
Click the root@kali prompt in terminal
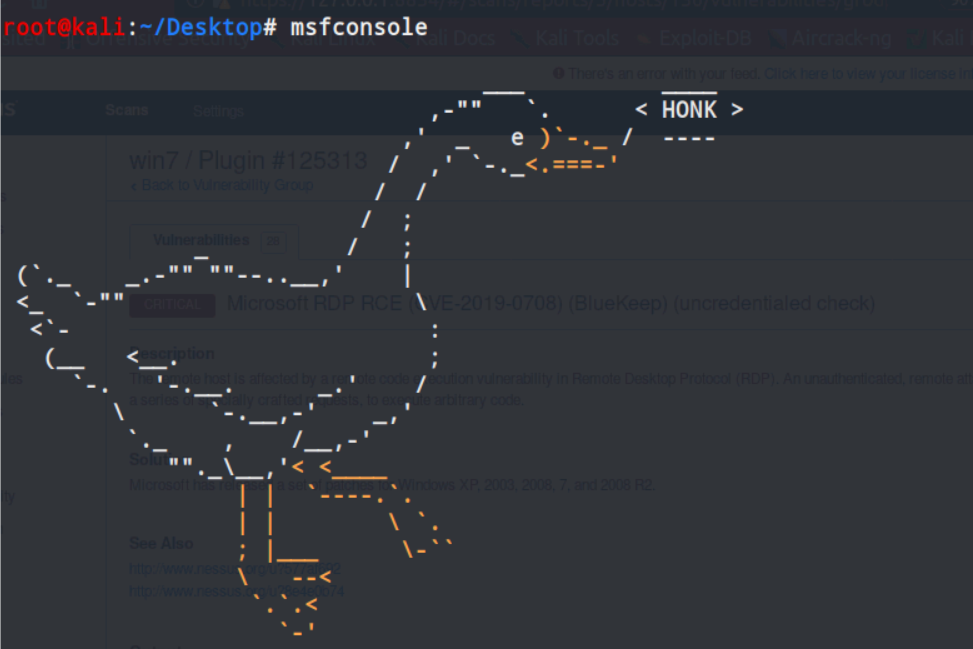click(64, 27)
